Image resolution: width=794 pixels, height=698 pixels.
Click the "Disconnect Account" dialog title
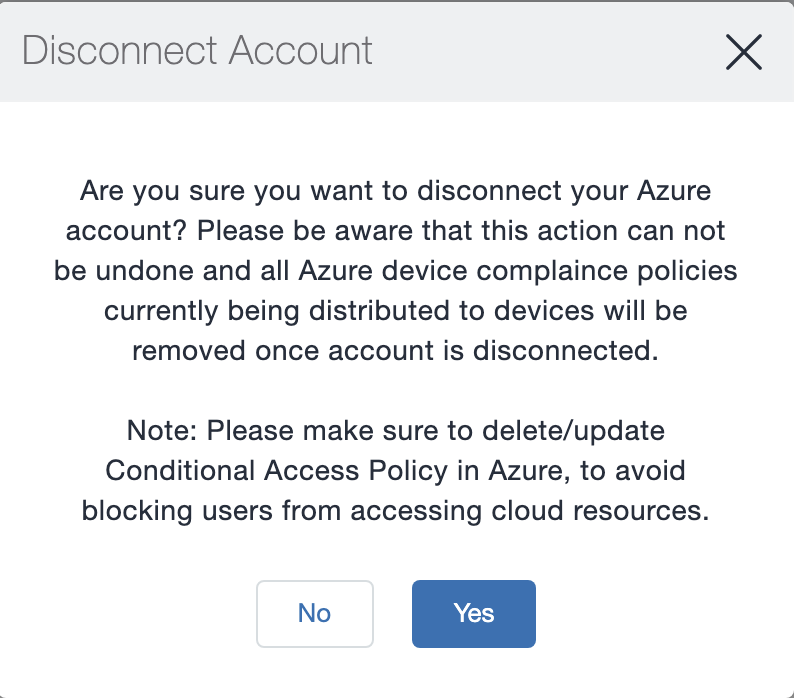pyautogui.click(x=197, y=51)
